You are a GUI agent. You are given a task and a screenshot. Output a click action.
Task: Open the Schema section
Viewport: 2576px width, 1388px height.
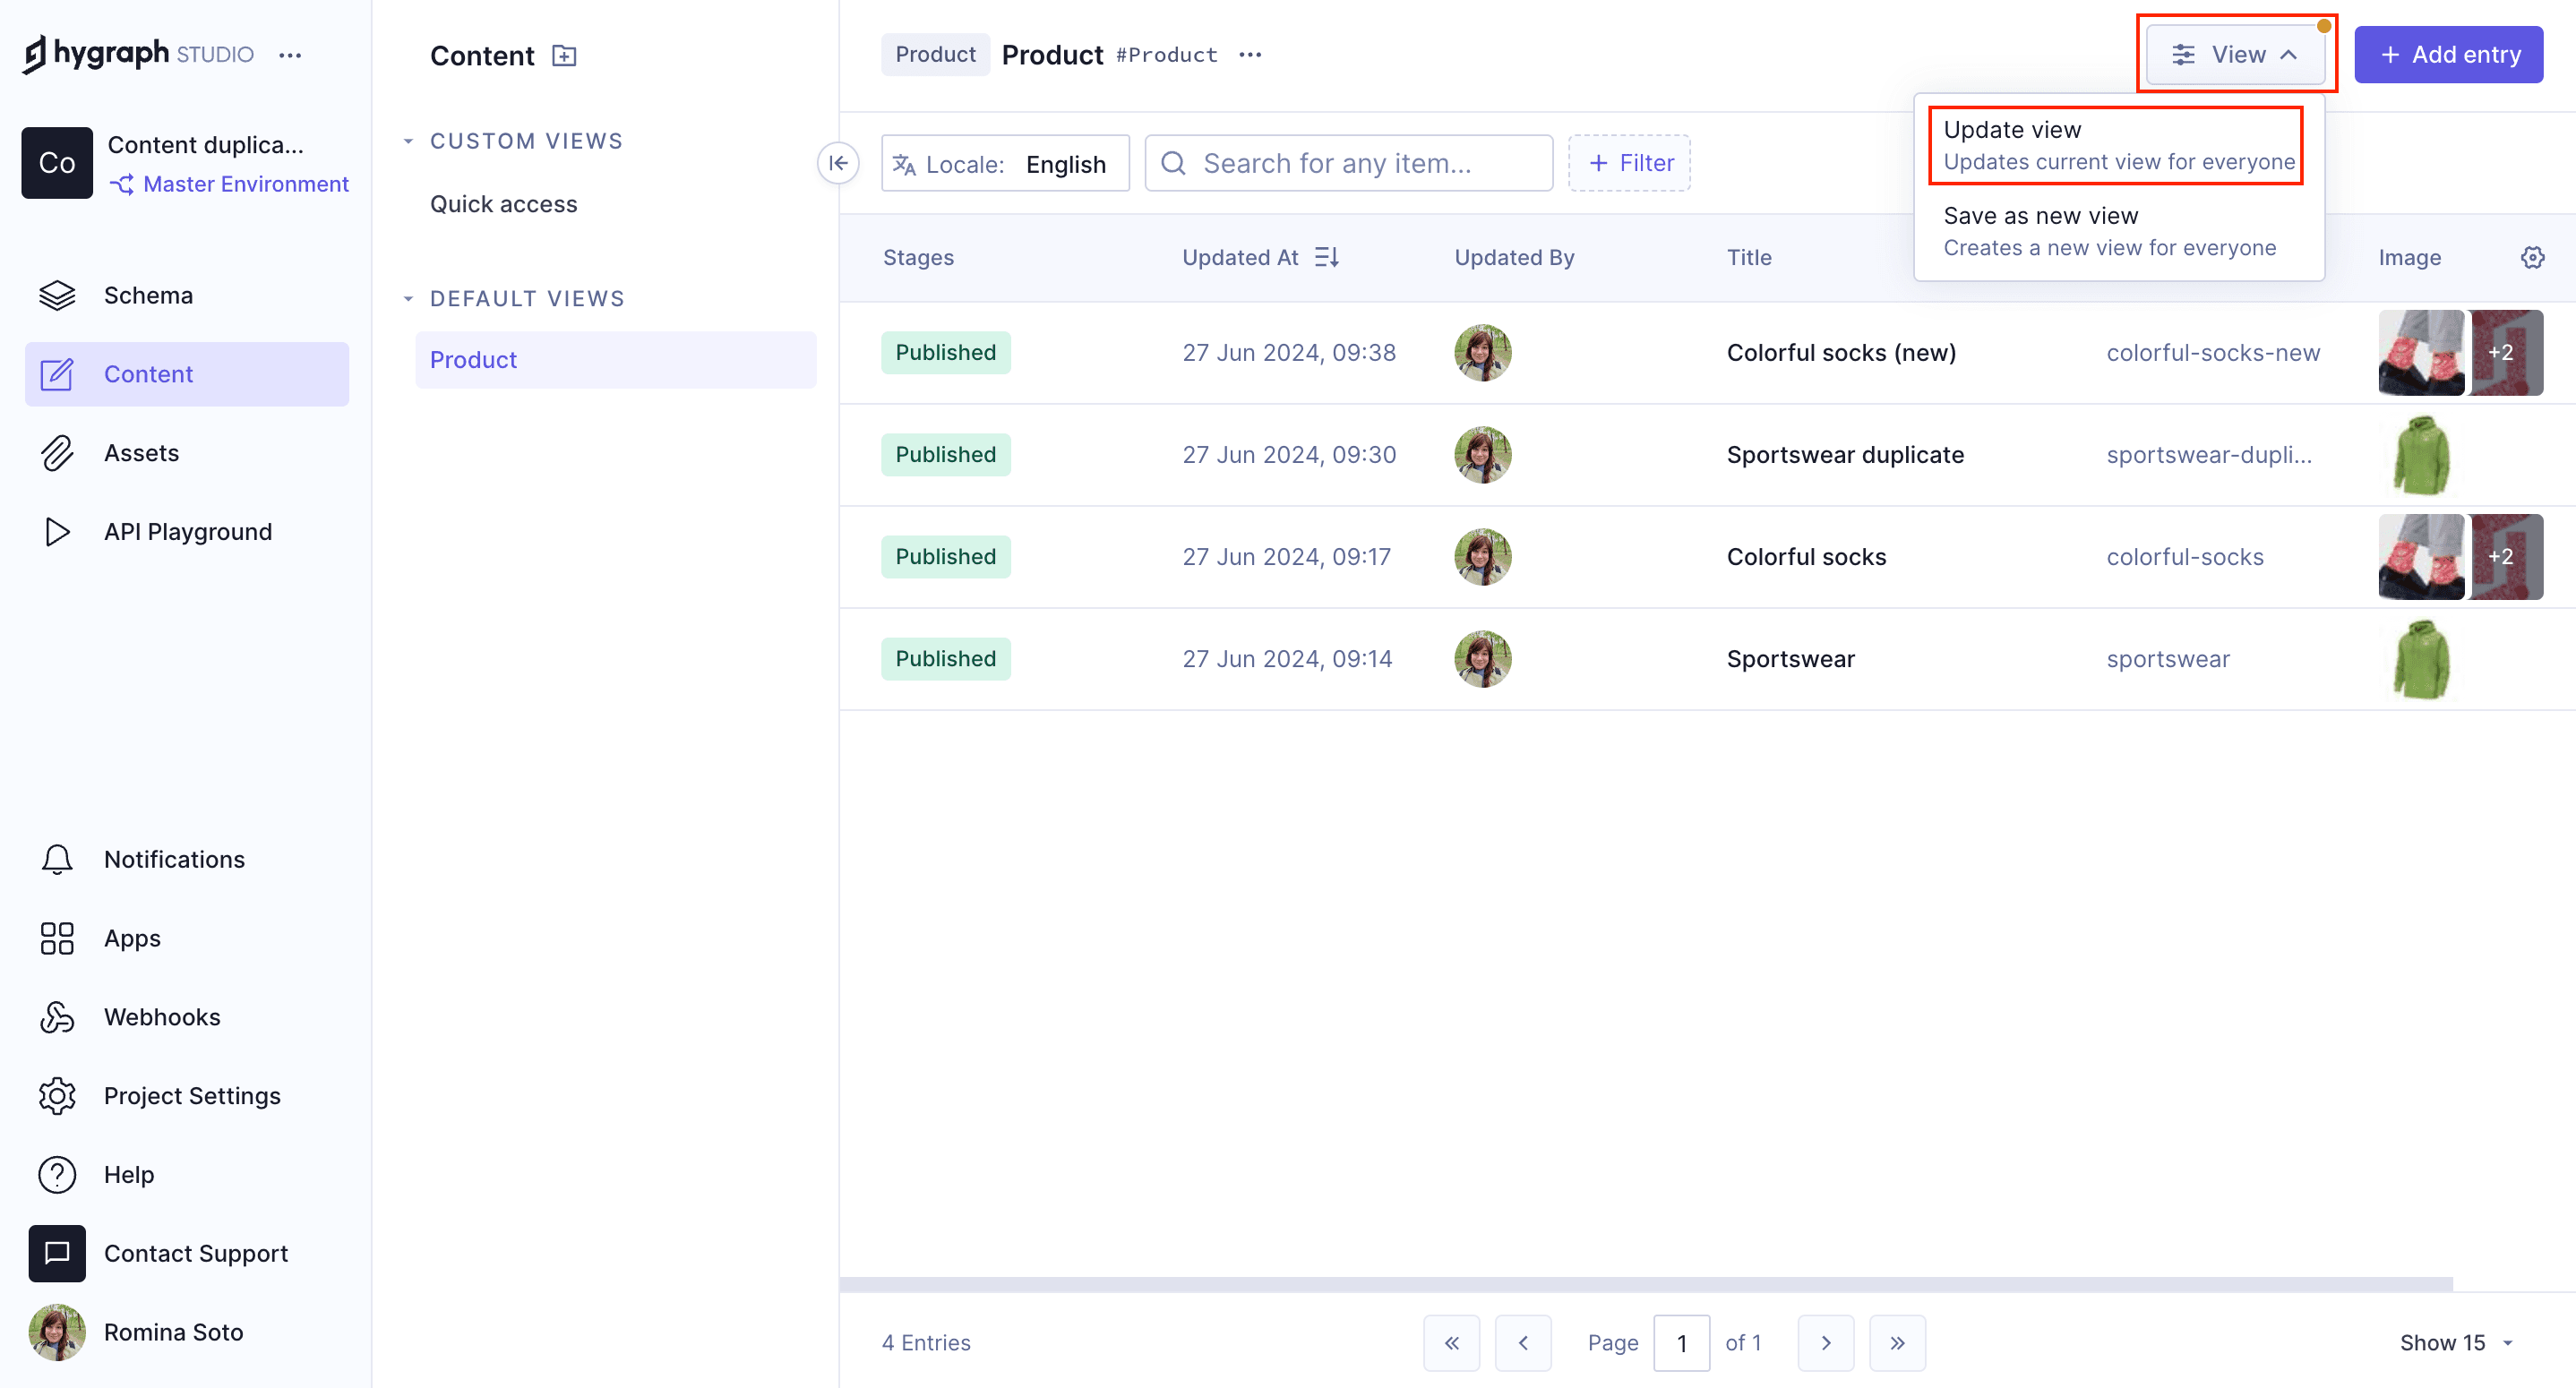click(x=147, y=295)
